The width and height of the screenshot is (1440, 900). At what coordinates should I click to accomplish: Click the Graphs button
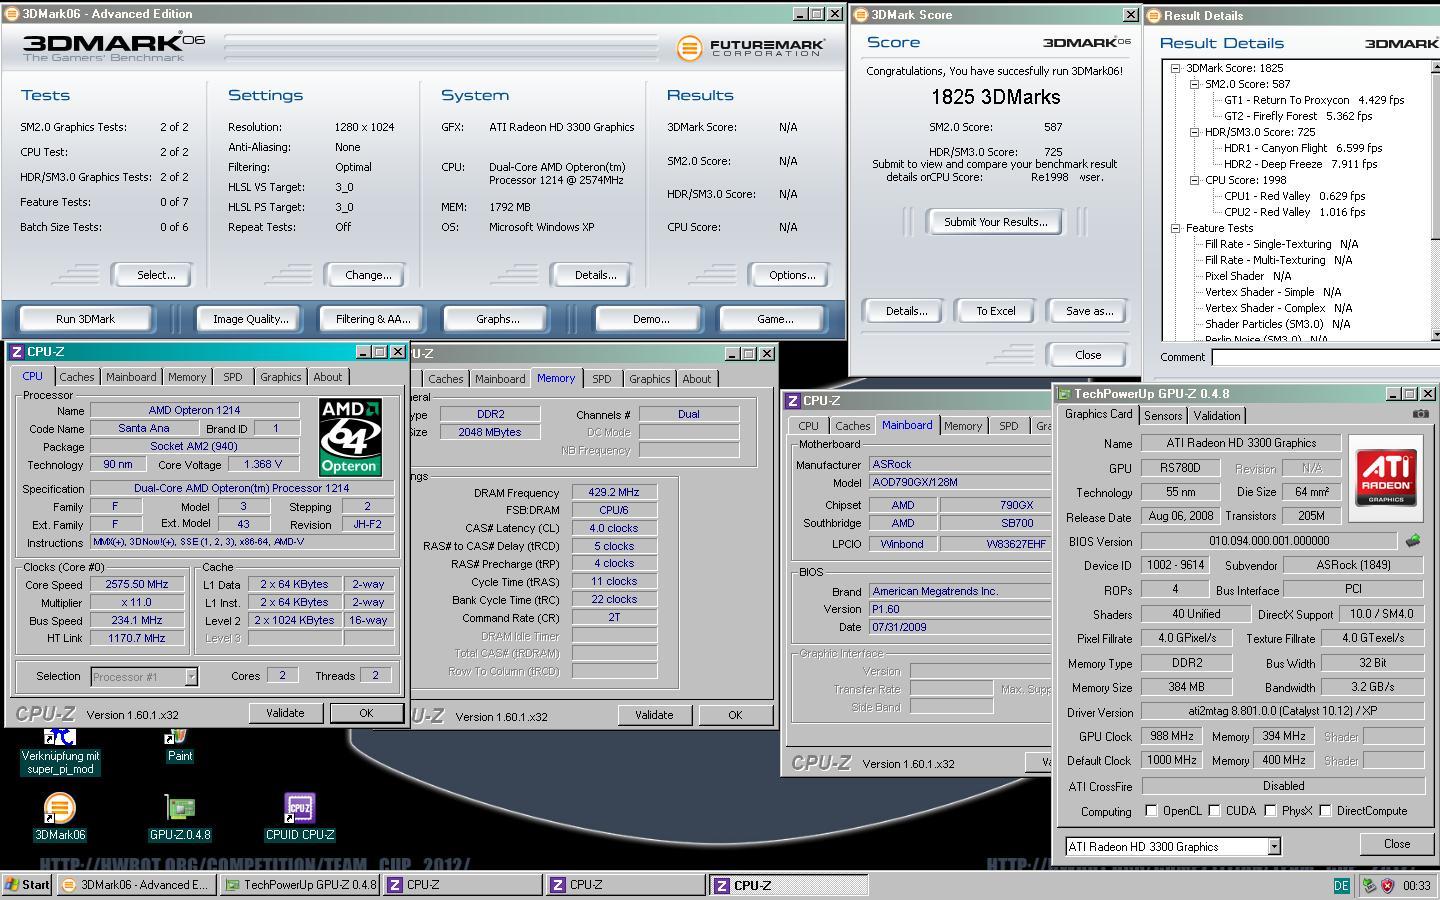pos(498,319)
